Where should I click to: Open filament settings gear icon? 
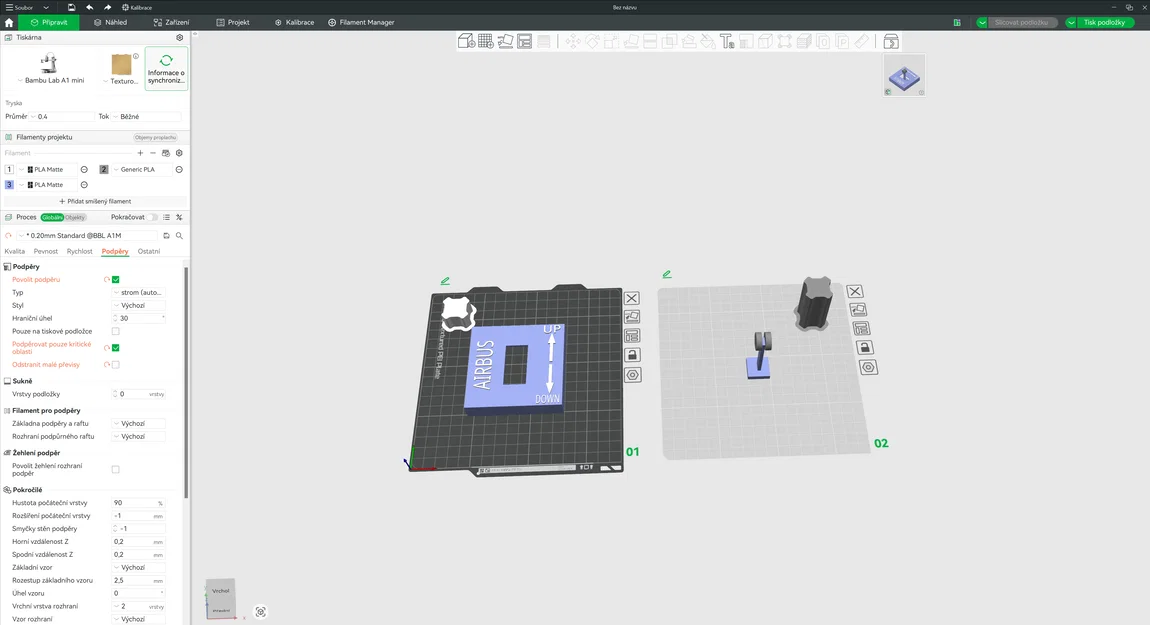point(179,153)
